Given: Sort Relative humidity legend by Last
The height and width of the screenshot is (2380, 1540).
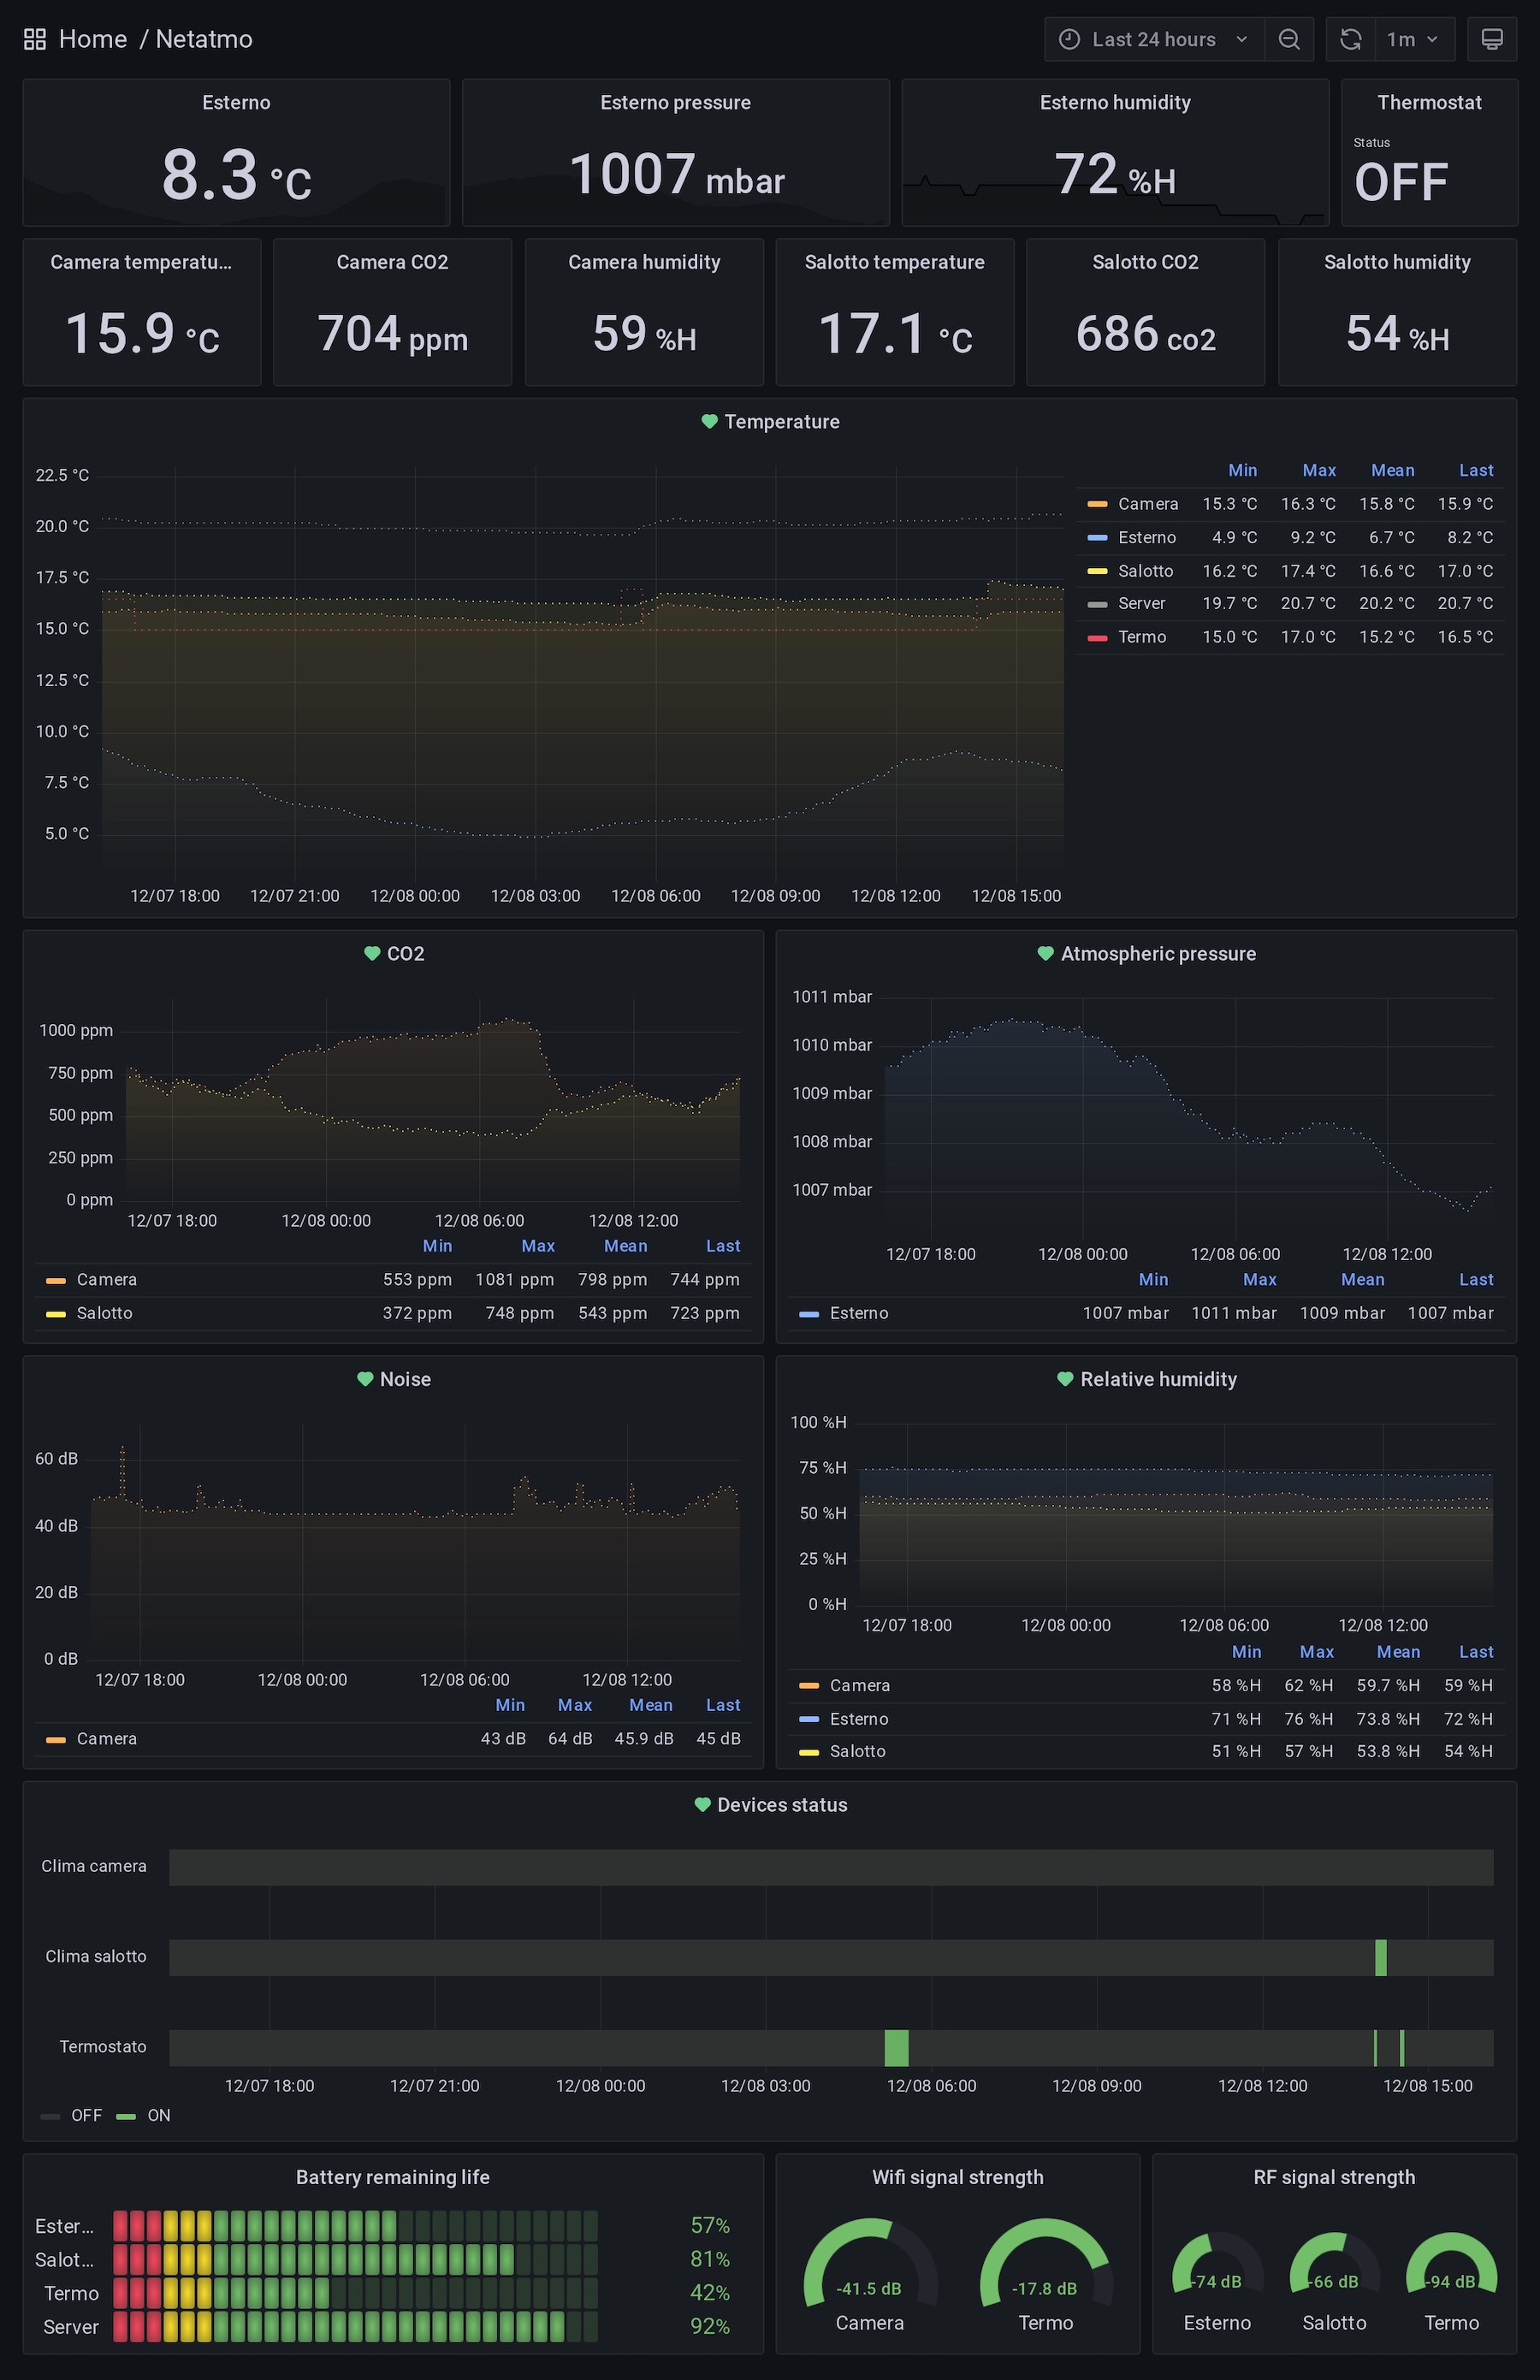Looking at the screenshot, I should point(1476,1652).
